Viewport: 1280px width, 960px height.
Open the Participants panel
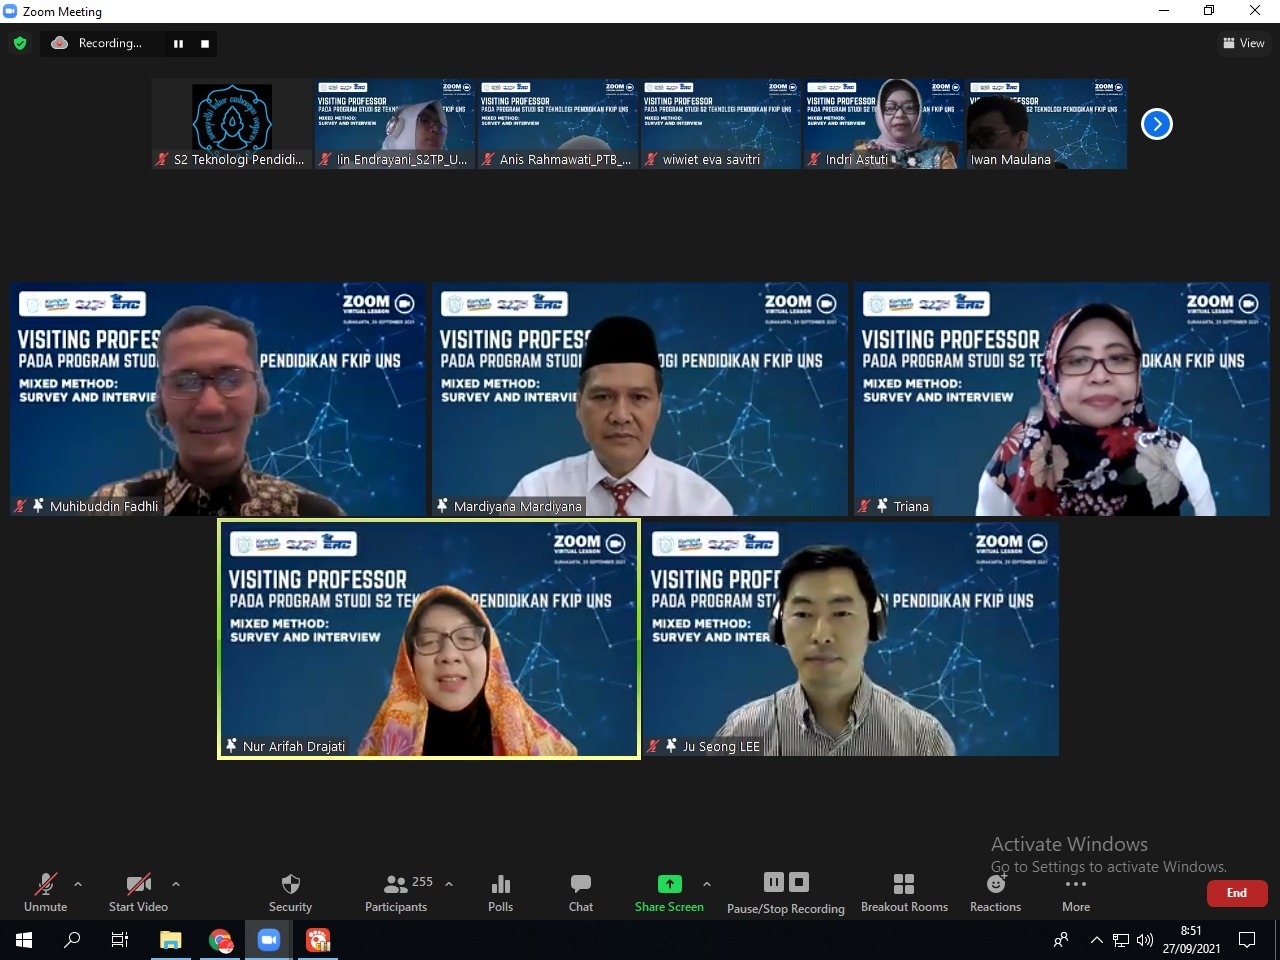coord(396,892)
